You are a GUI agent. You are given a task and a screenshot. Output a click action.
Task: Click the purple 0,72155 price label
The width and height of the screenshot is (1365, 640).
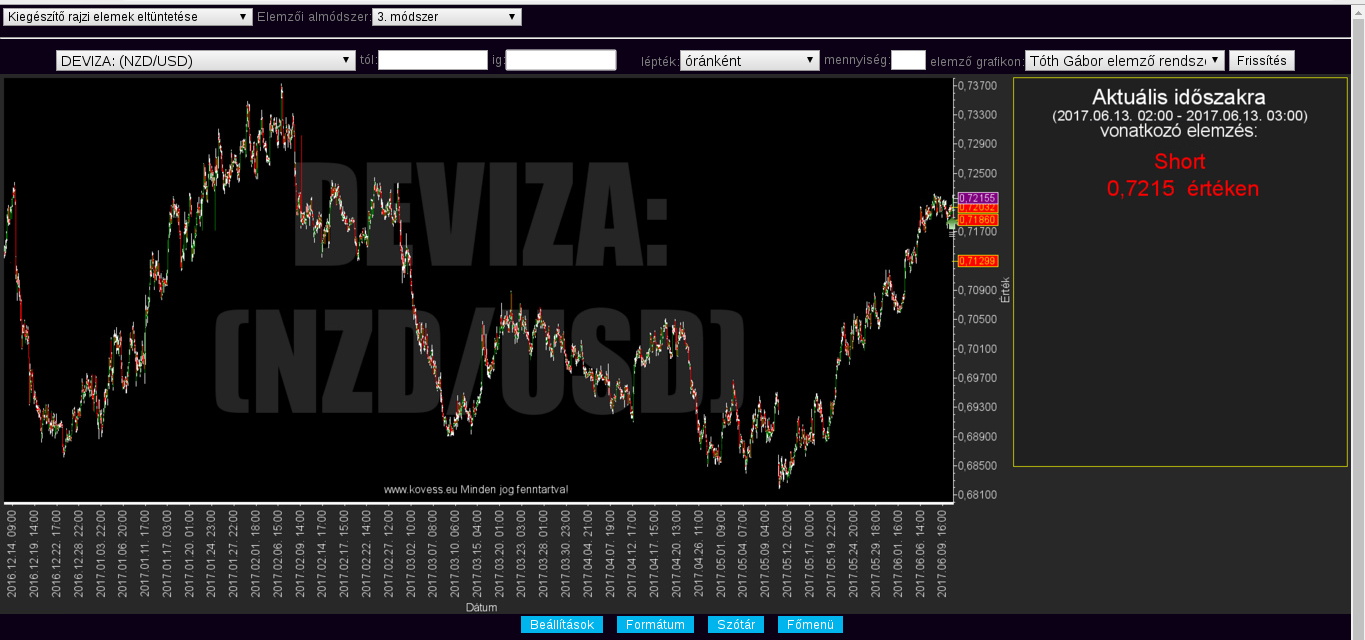click(x=977, y=198)
